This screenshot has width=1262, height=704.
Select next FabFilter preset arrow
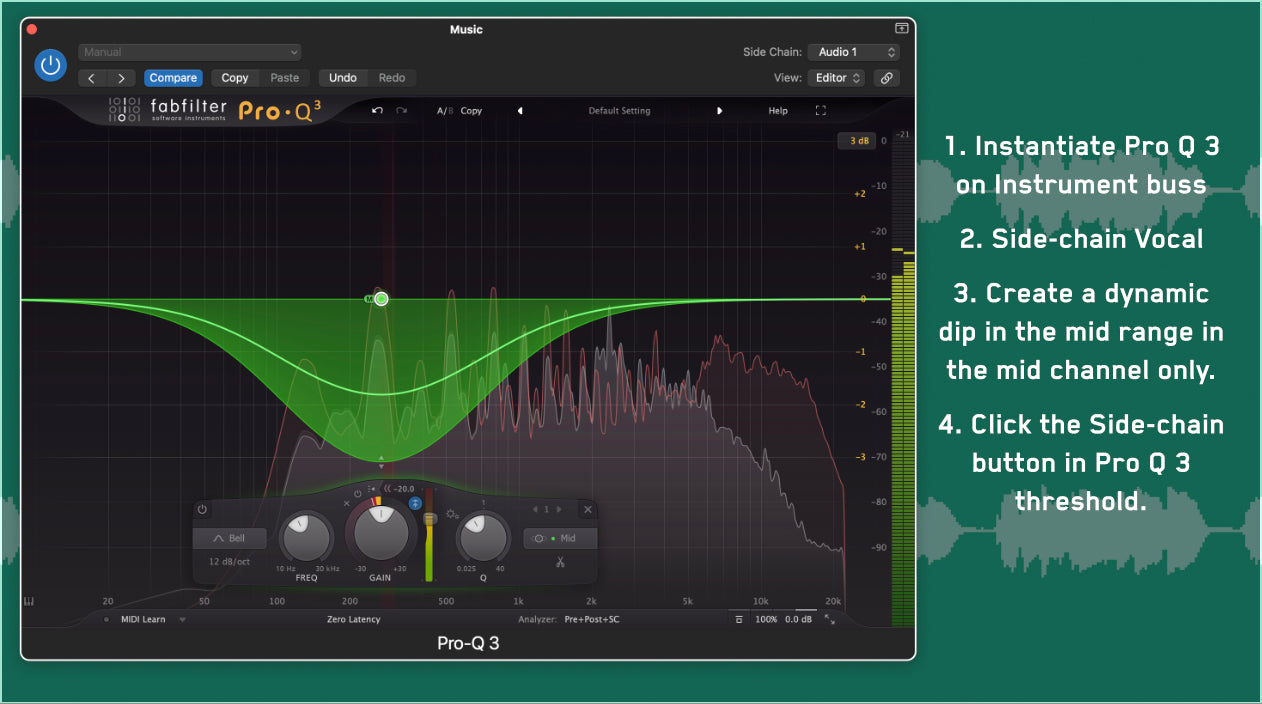pyautogui.click(x=719, y=111)
